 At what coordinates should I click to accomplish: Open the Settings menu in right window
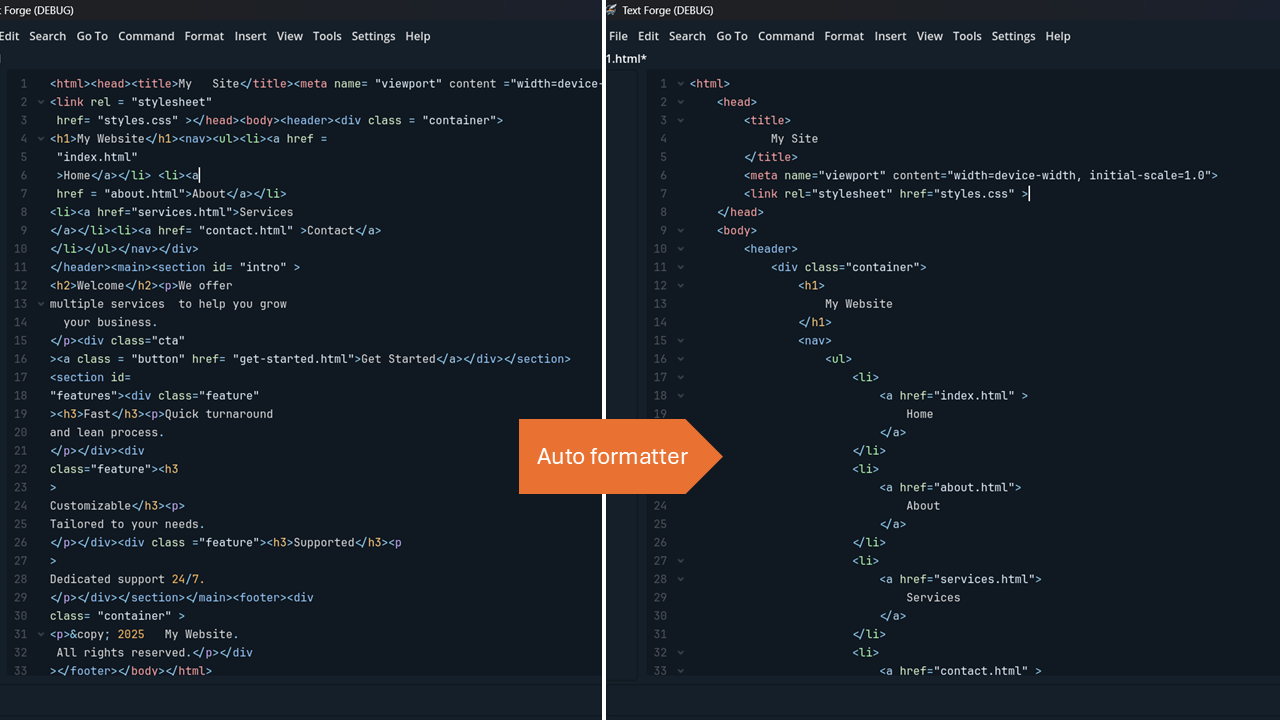(1013, 36)
